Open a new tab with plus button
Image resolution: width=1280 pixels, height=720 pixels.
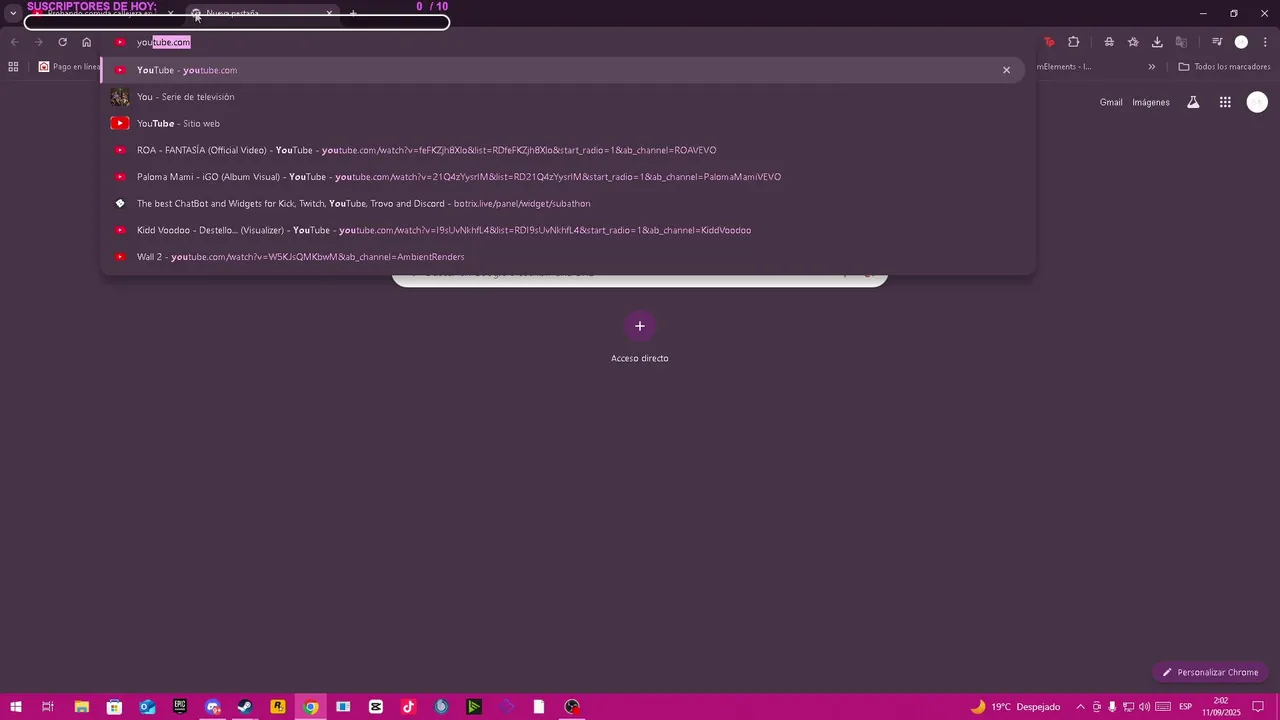tap(353, 13)
